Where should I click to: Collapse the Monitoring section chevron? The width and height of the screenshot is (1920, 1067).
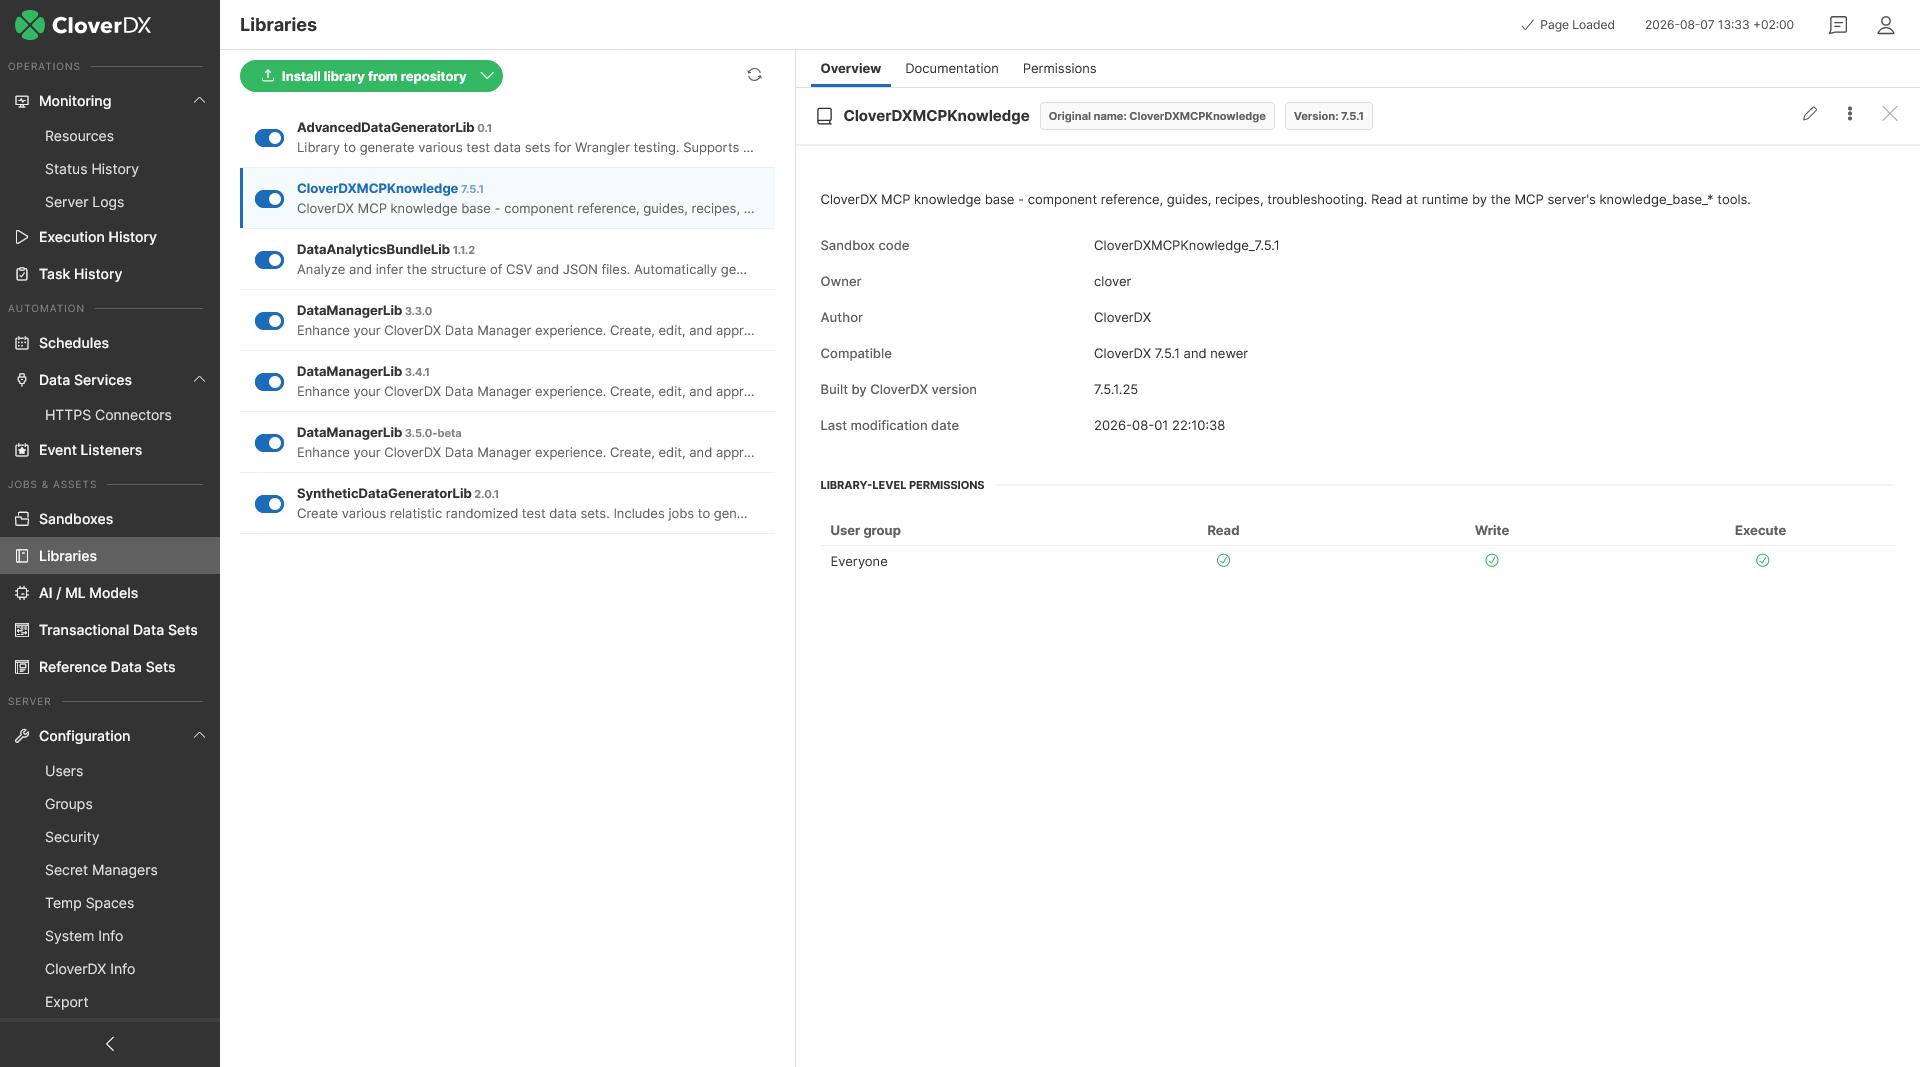tap(199, 101)
